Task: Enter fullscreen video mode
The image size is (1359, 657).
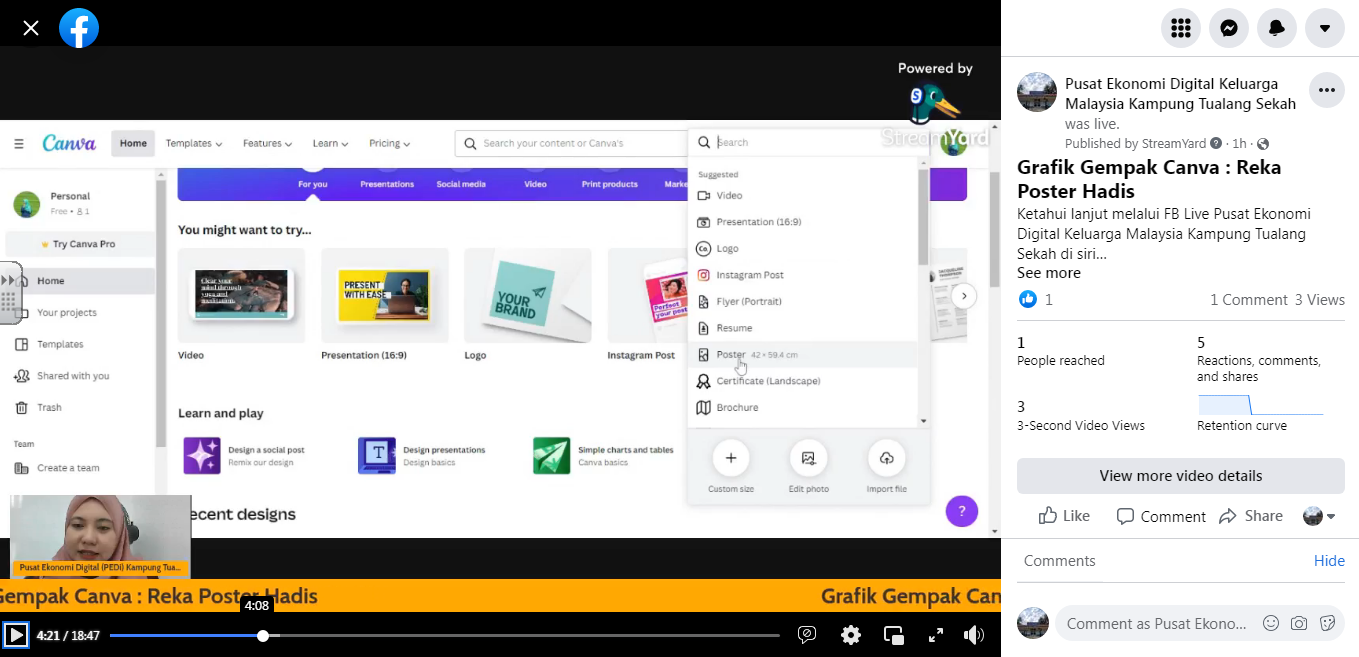Action: pyautogui.click(x=936, y=635)
